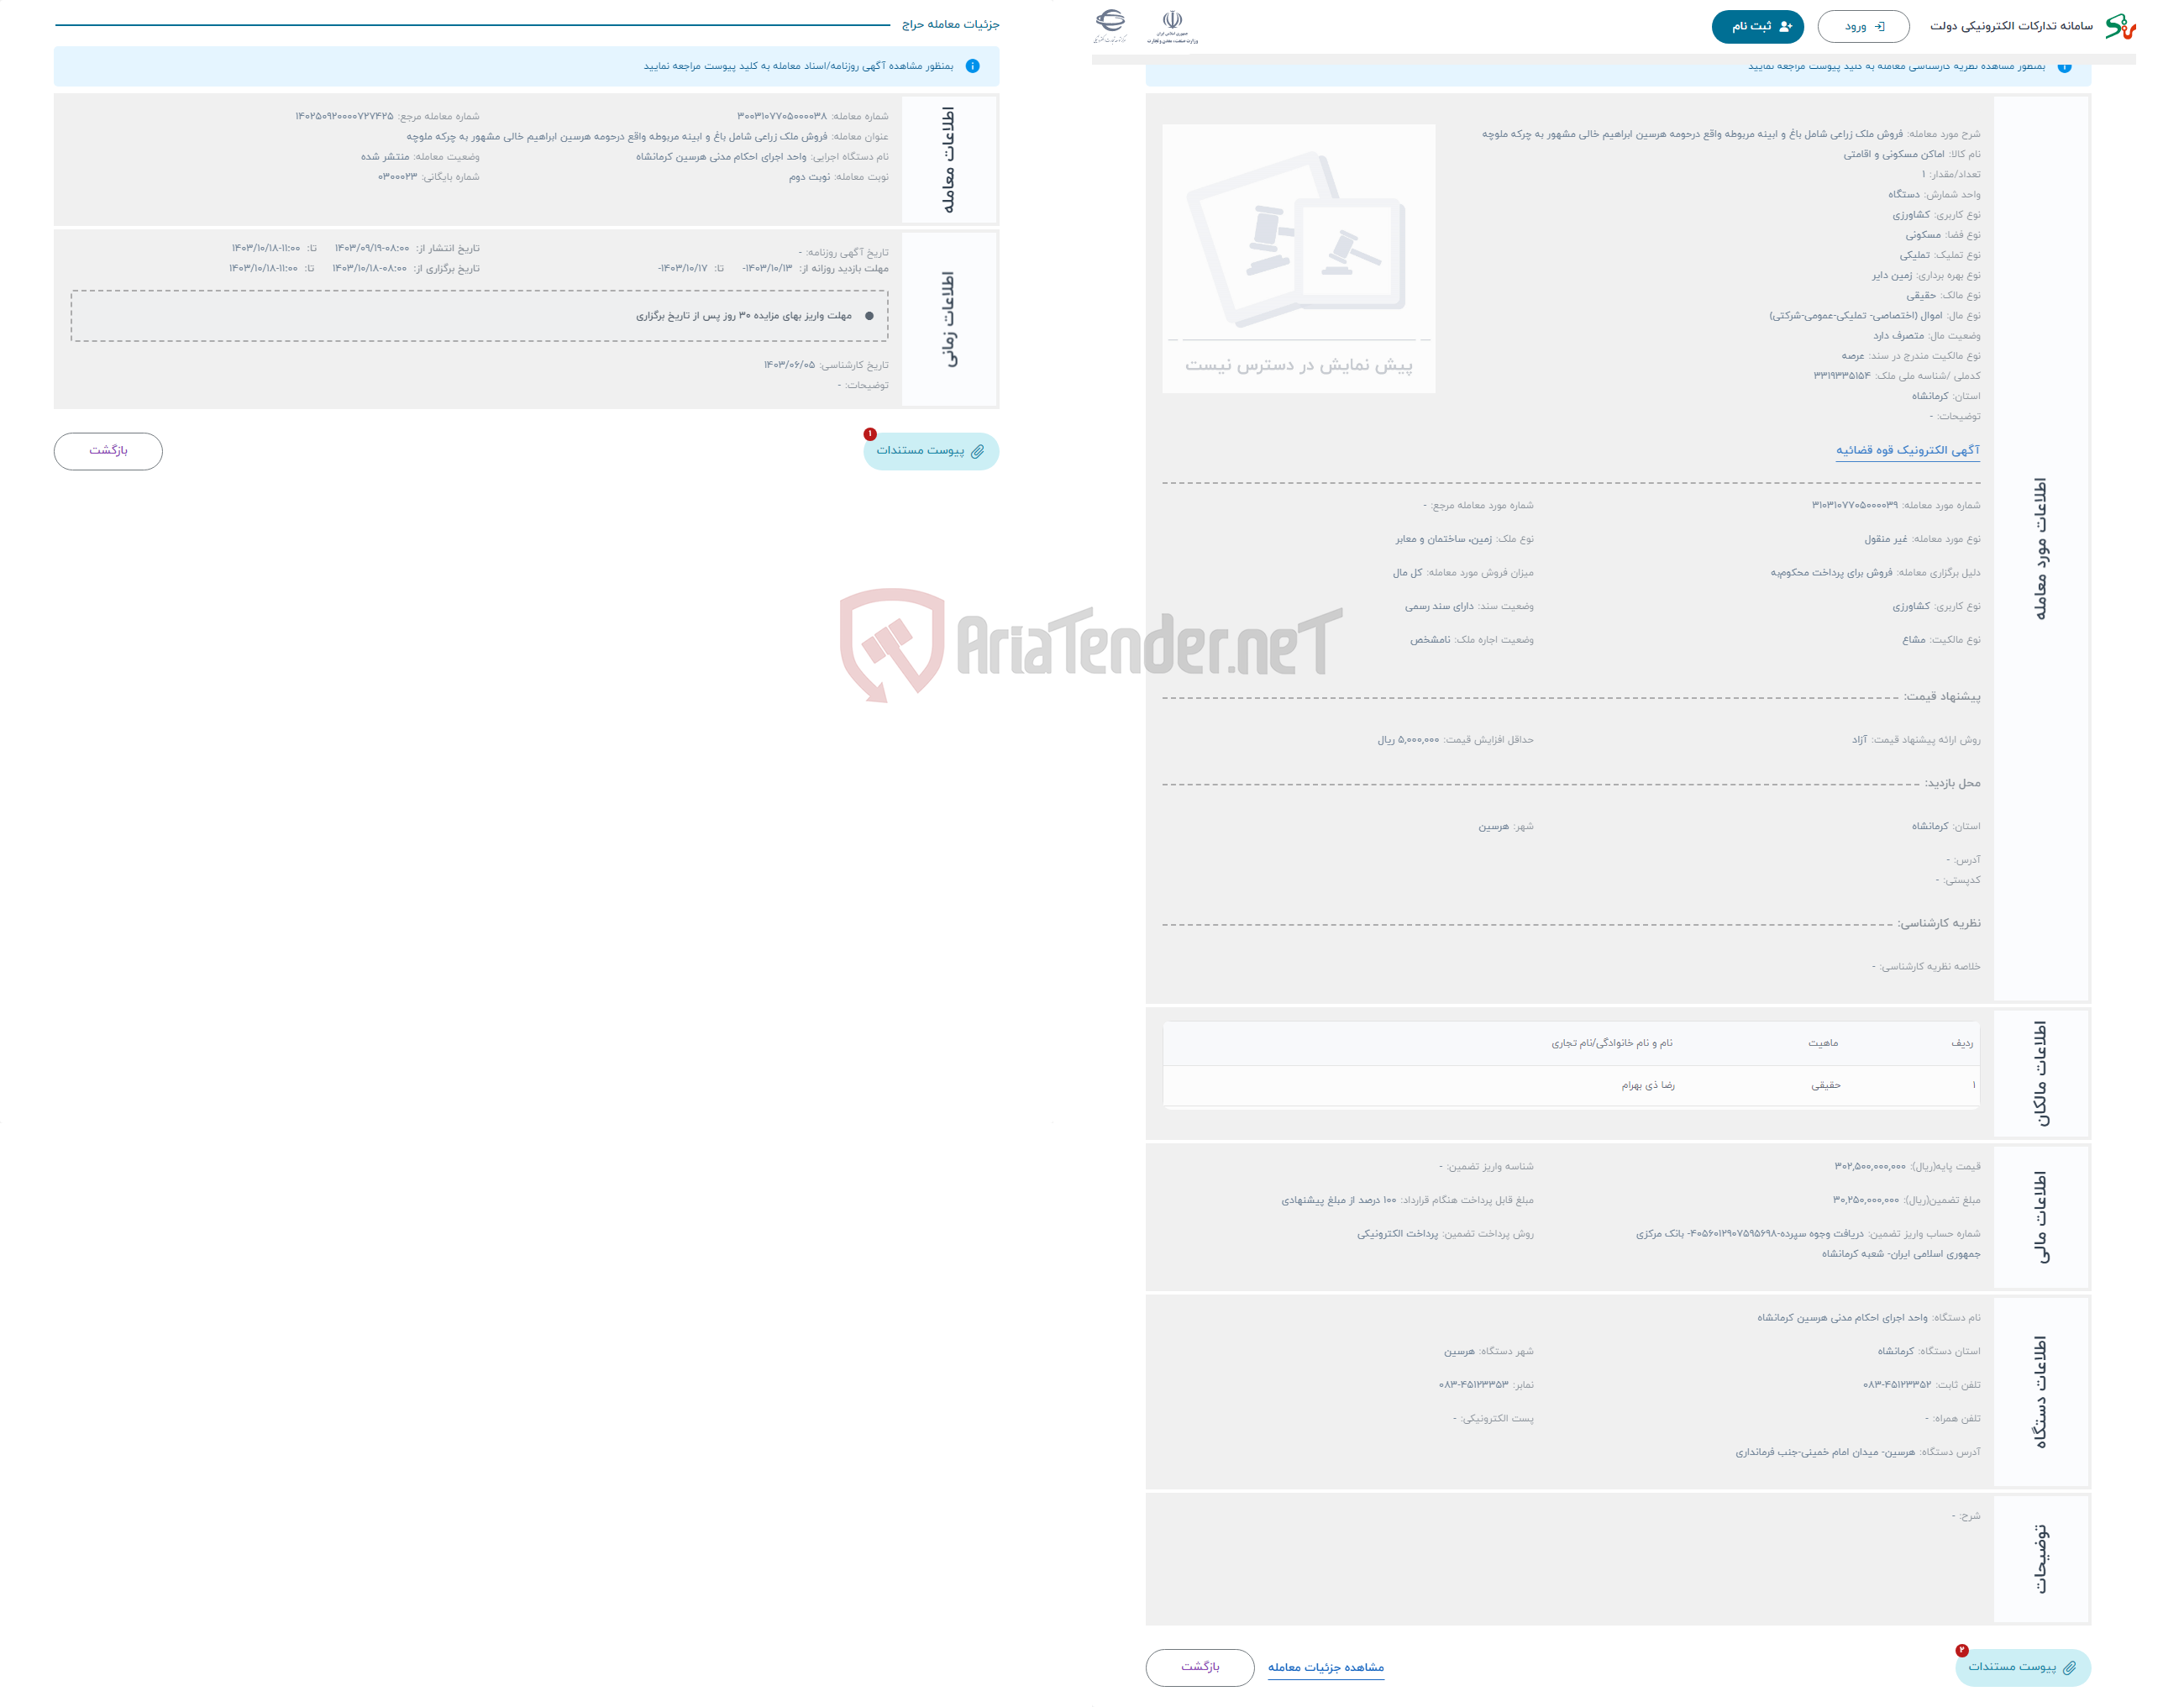Click the بازگشت button on left panel
Viewport: 2184px width, 1707px height.
112,450
